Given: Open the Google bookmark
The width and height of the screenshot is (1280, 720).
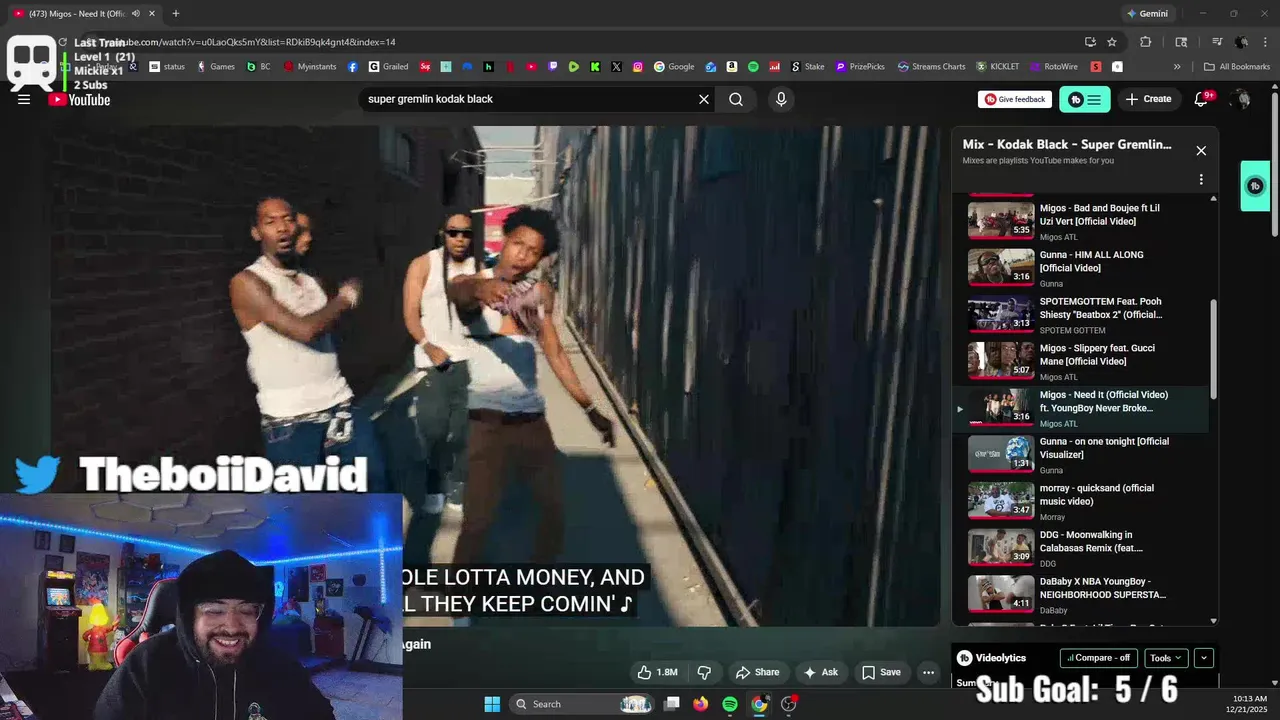Looking at the screenshot, I should (x=674, y=67).
